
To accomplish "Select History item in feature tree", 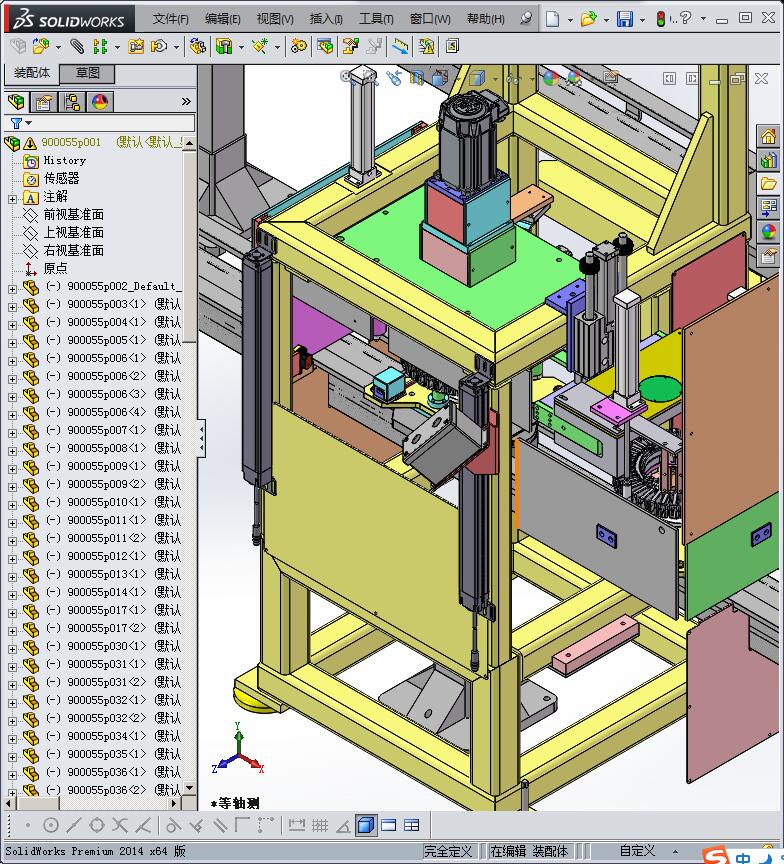I will point(64,160).
